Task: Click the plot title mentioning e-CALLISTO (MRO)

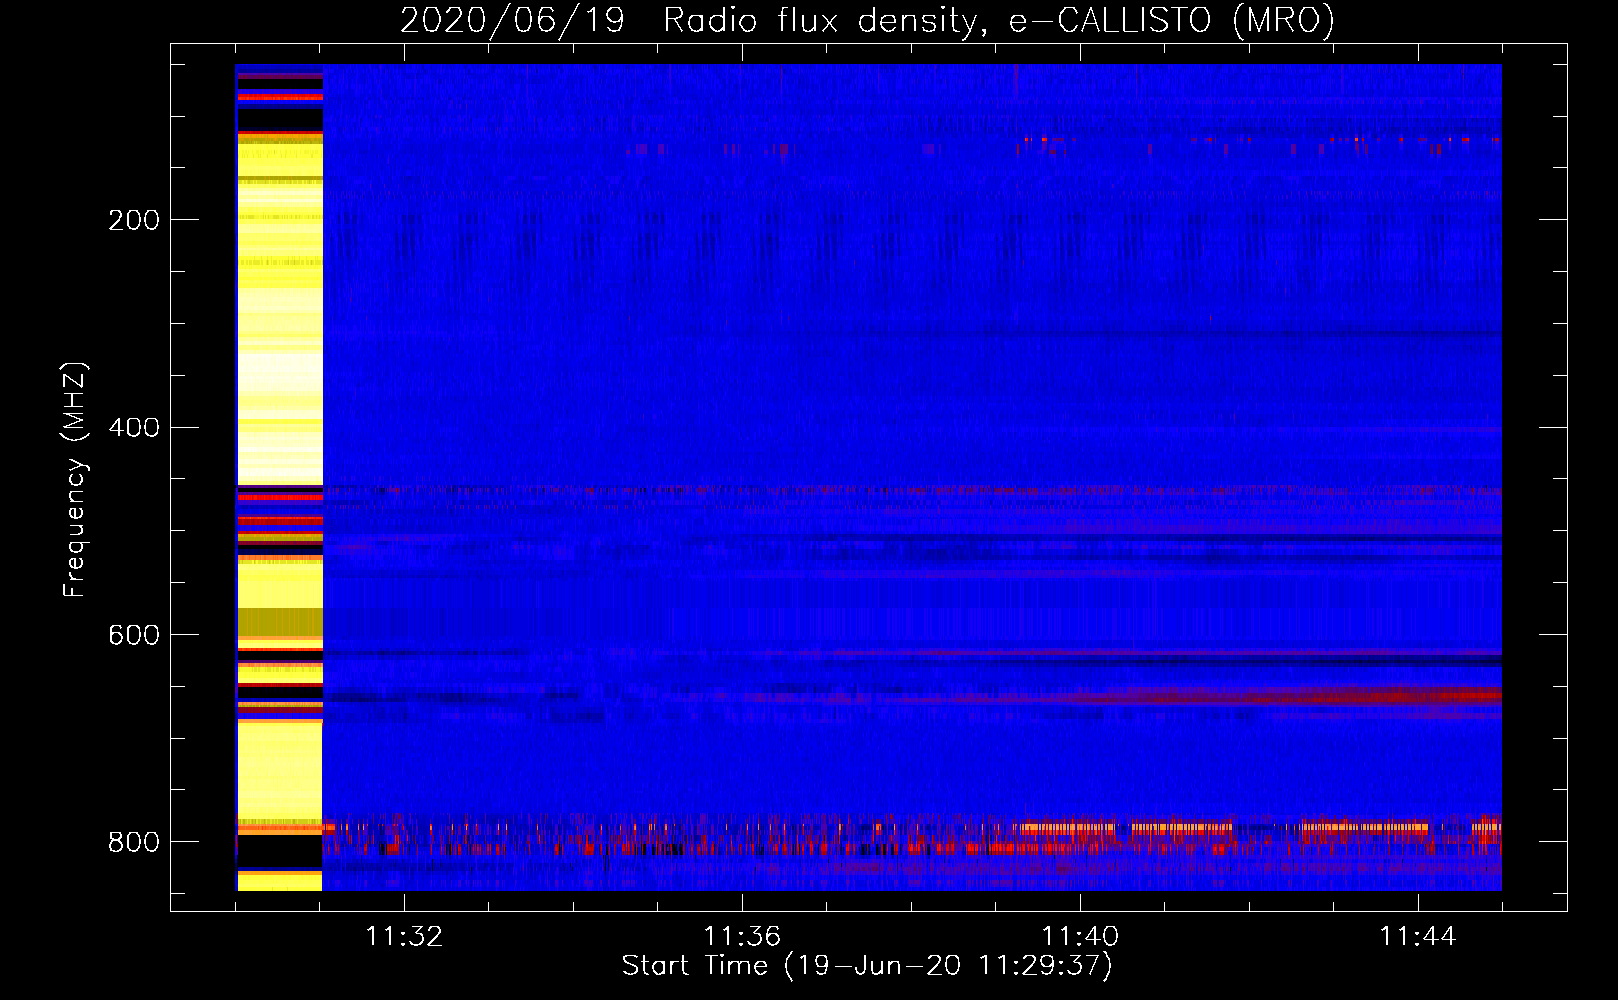Action: coord(867,20)
